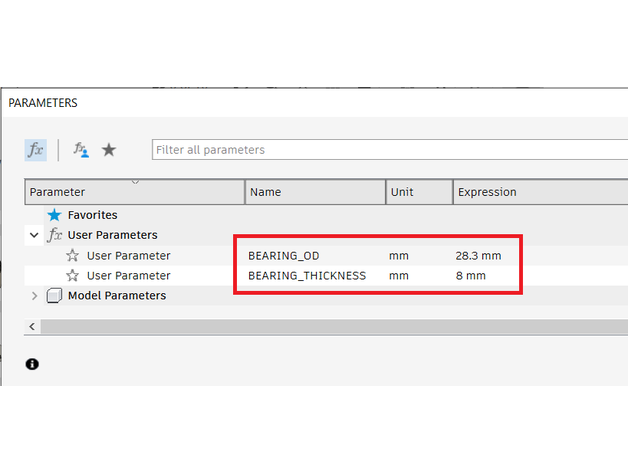The height and width of the screenshot is (472, 628).
Task: Click the fx user parameters toolbar icon
Action: (x=35, y=149)
